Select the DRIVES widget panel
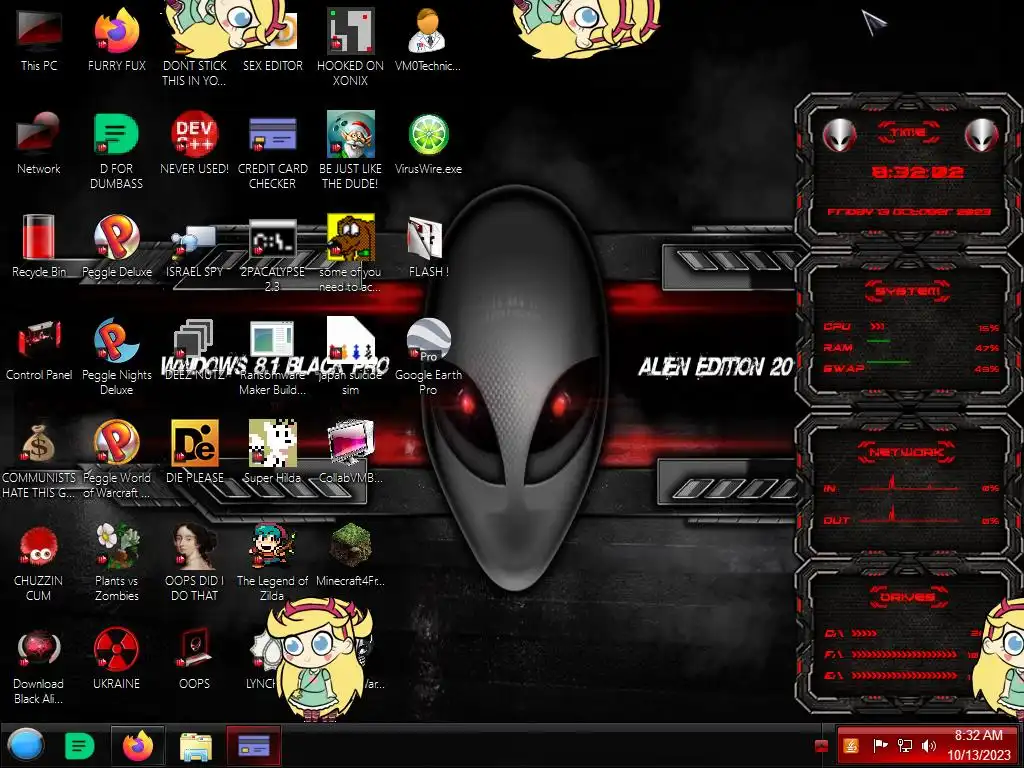The width and height of the screenshot is (1024, 768). click(x=908, y=637)
